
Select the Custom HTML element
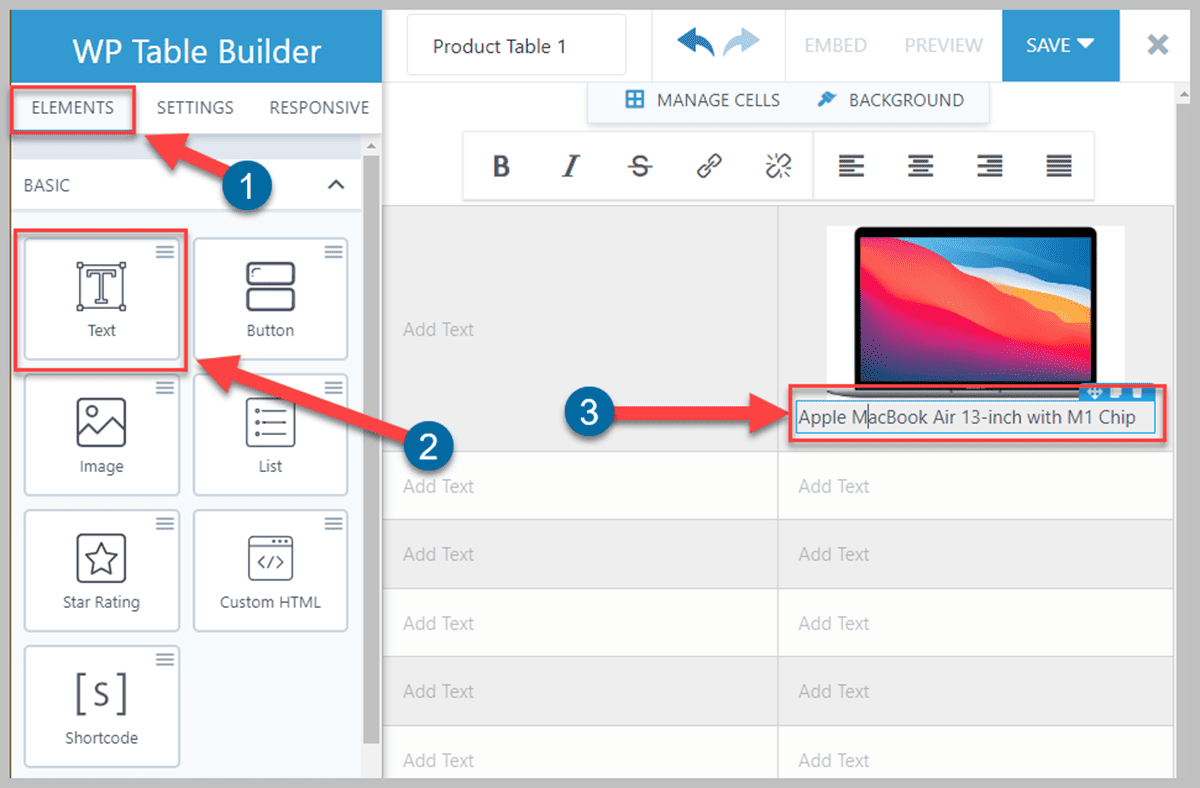click(x=271, y=570)
